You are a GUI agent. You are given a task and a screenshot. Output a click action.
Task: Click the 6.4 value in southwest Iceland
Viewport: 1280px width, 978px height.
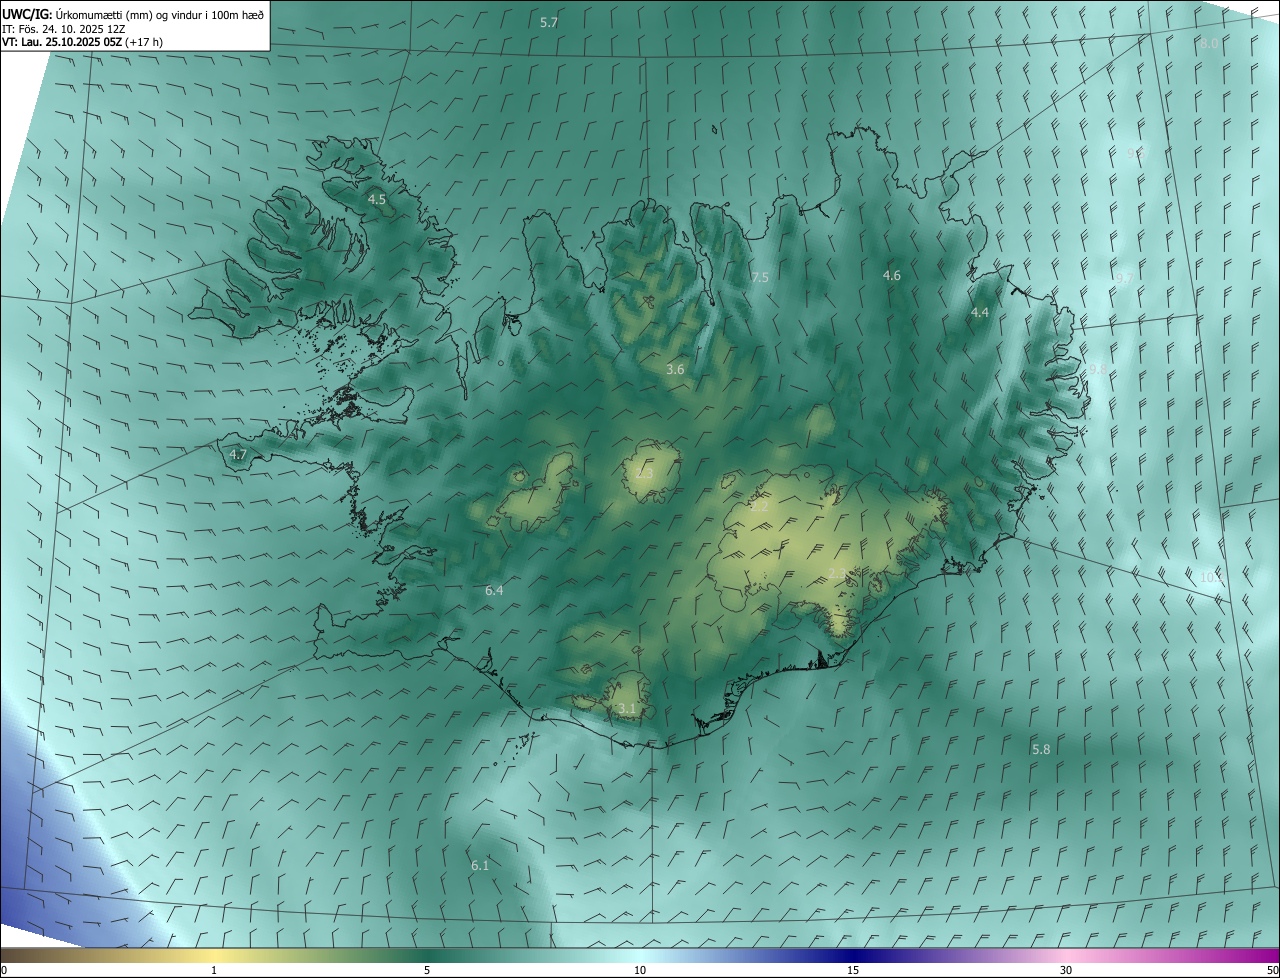494,591
